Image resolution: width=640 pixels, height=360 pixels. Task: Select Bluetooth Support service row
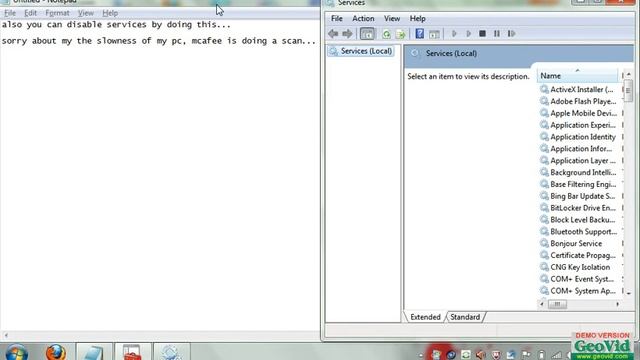tap(578, 231)
